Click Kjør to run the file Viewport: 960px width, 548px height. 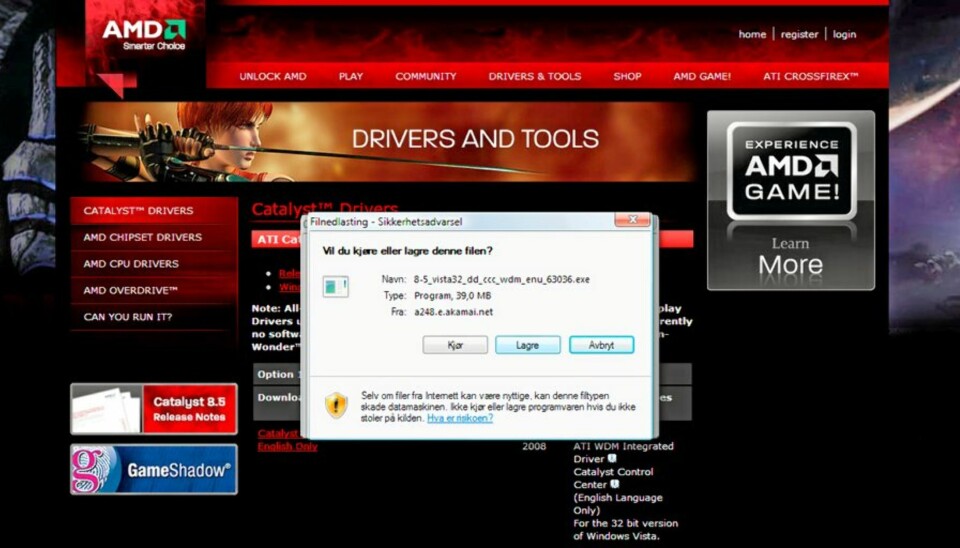point(455,345)
